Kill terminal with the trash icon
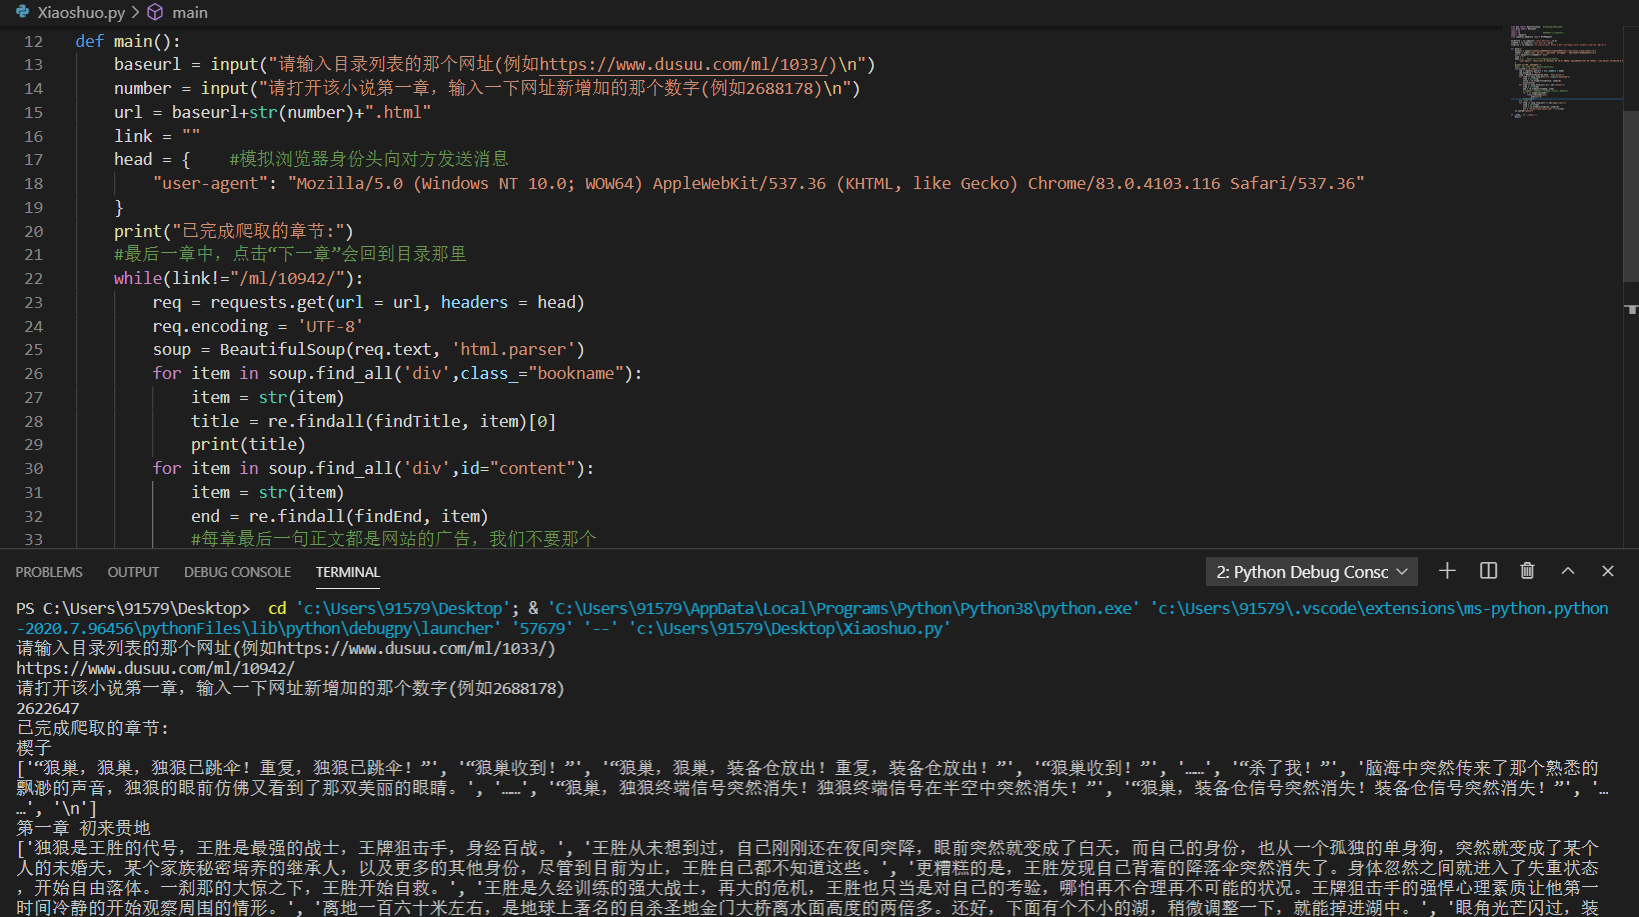The height and width of the screenshot is (917, 1639). (1527, 571)
